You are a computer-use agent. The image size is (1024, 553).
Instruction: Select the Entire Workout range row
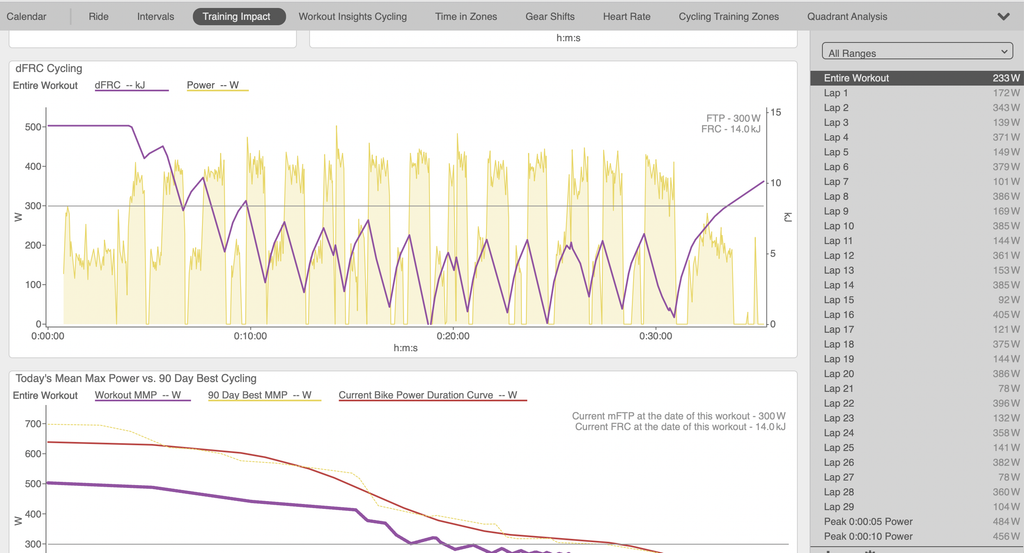(917, 78)
